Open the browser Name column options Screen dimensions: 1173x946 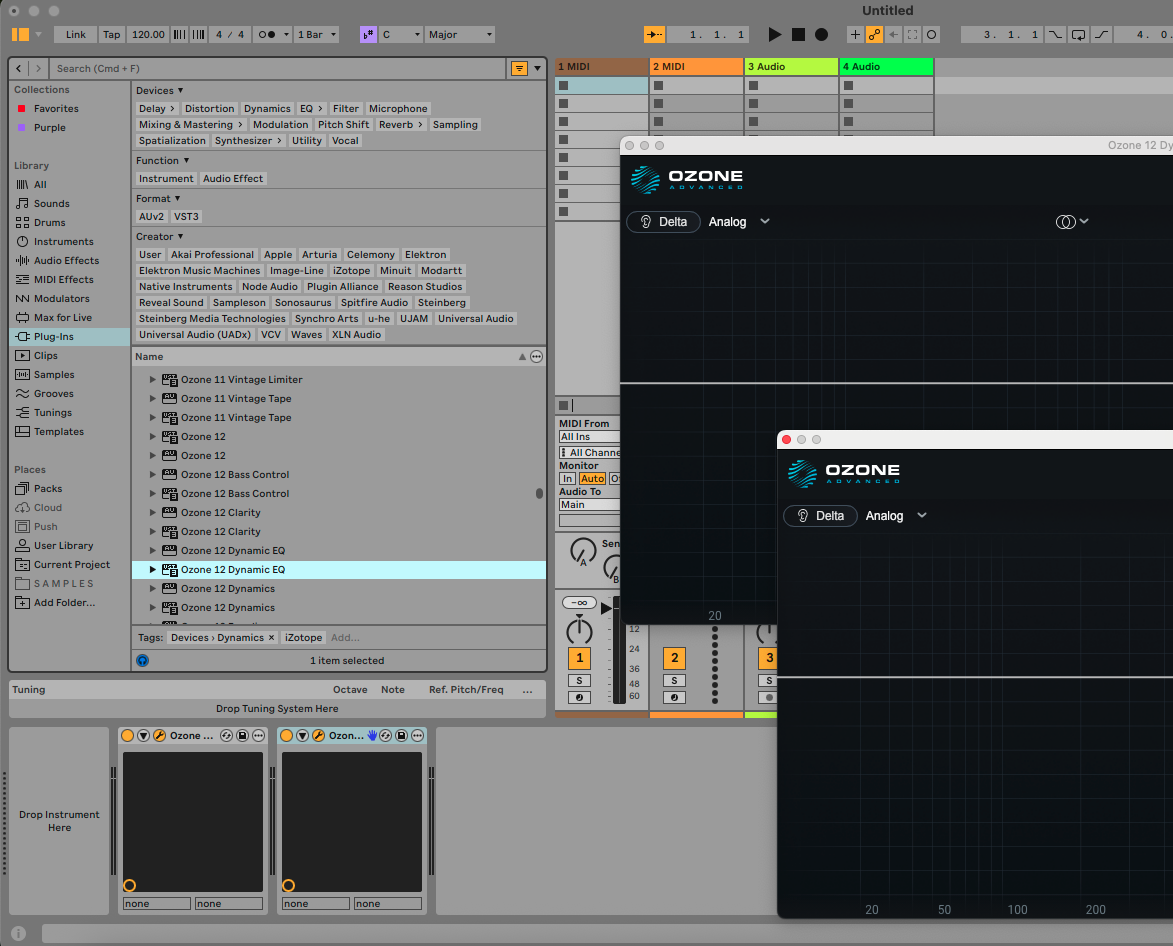coord(536,357)
